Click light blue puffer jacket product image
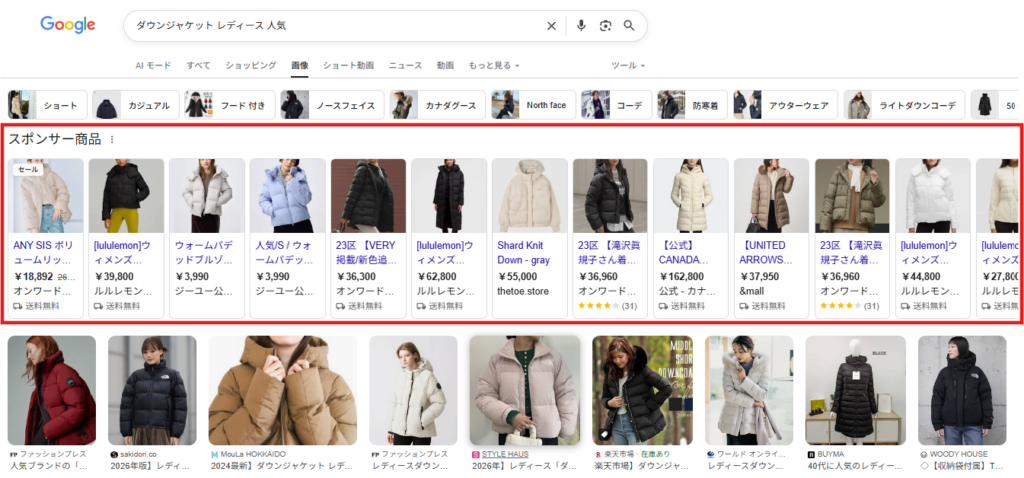1024x478 pixels. (x=287, y=196)
